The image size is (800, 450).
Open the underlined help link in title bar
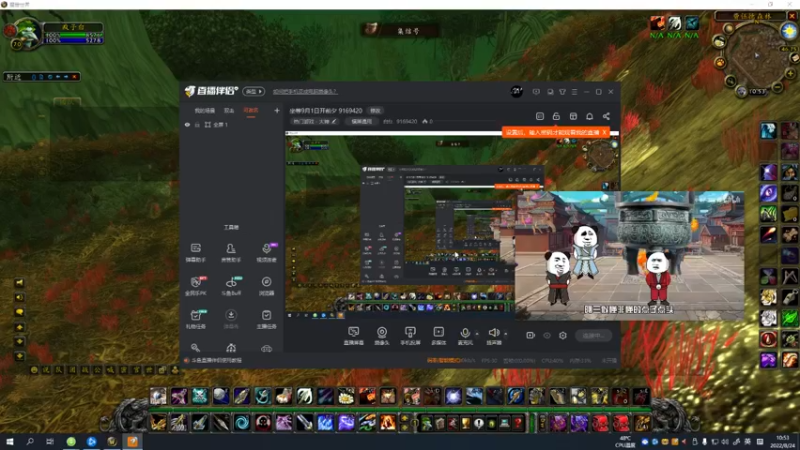point(305,92)
